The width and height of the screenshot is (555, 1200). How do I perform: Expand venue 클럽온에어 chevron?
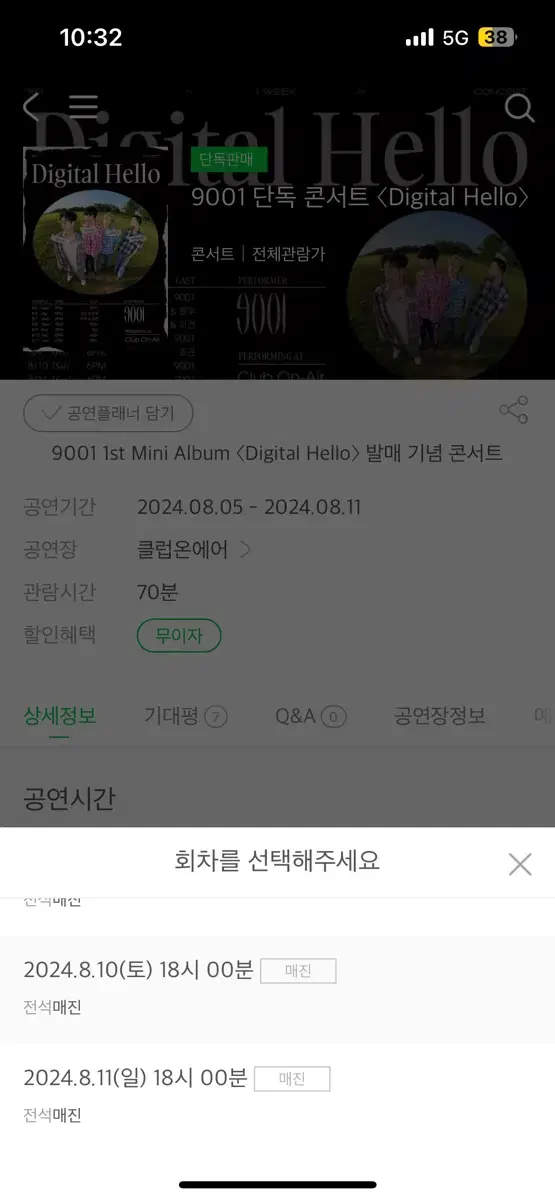coord(246,550)
